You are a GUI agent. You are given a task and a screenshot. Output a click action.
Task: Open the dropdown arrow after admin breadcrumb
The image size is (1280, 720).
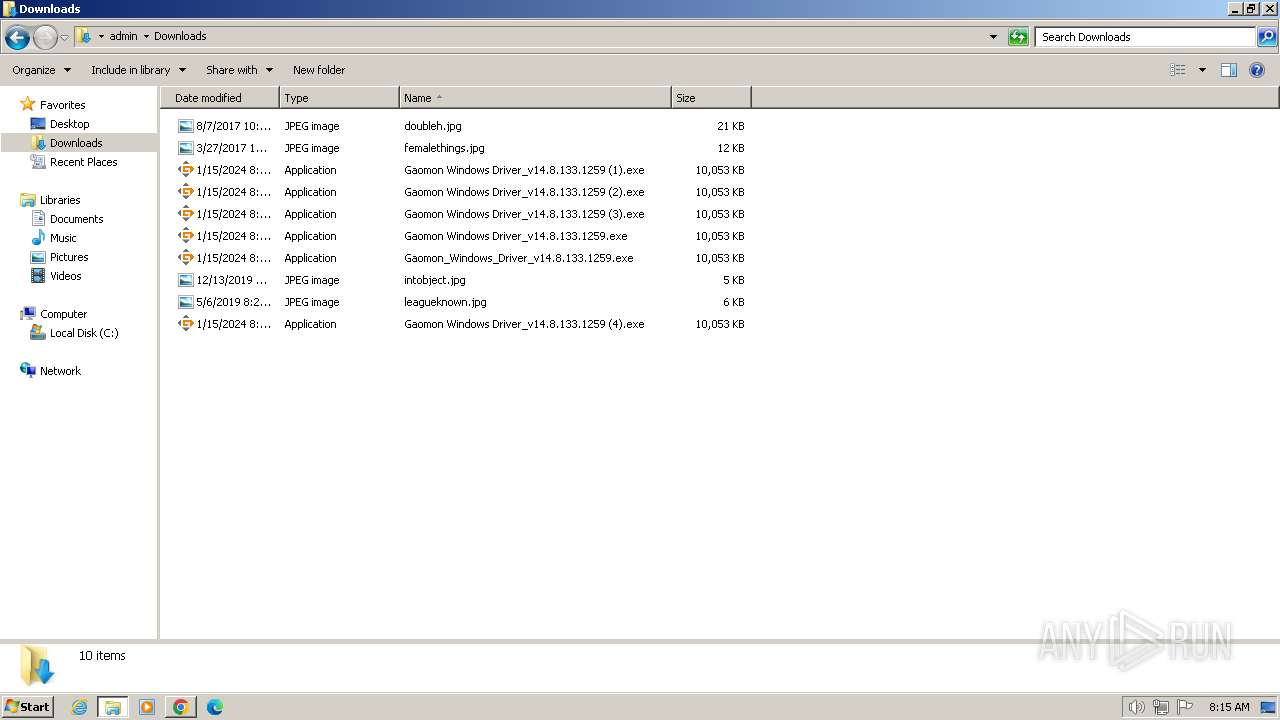pyautogui.click(x=146, y=37)
